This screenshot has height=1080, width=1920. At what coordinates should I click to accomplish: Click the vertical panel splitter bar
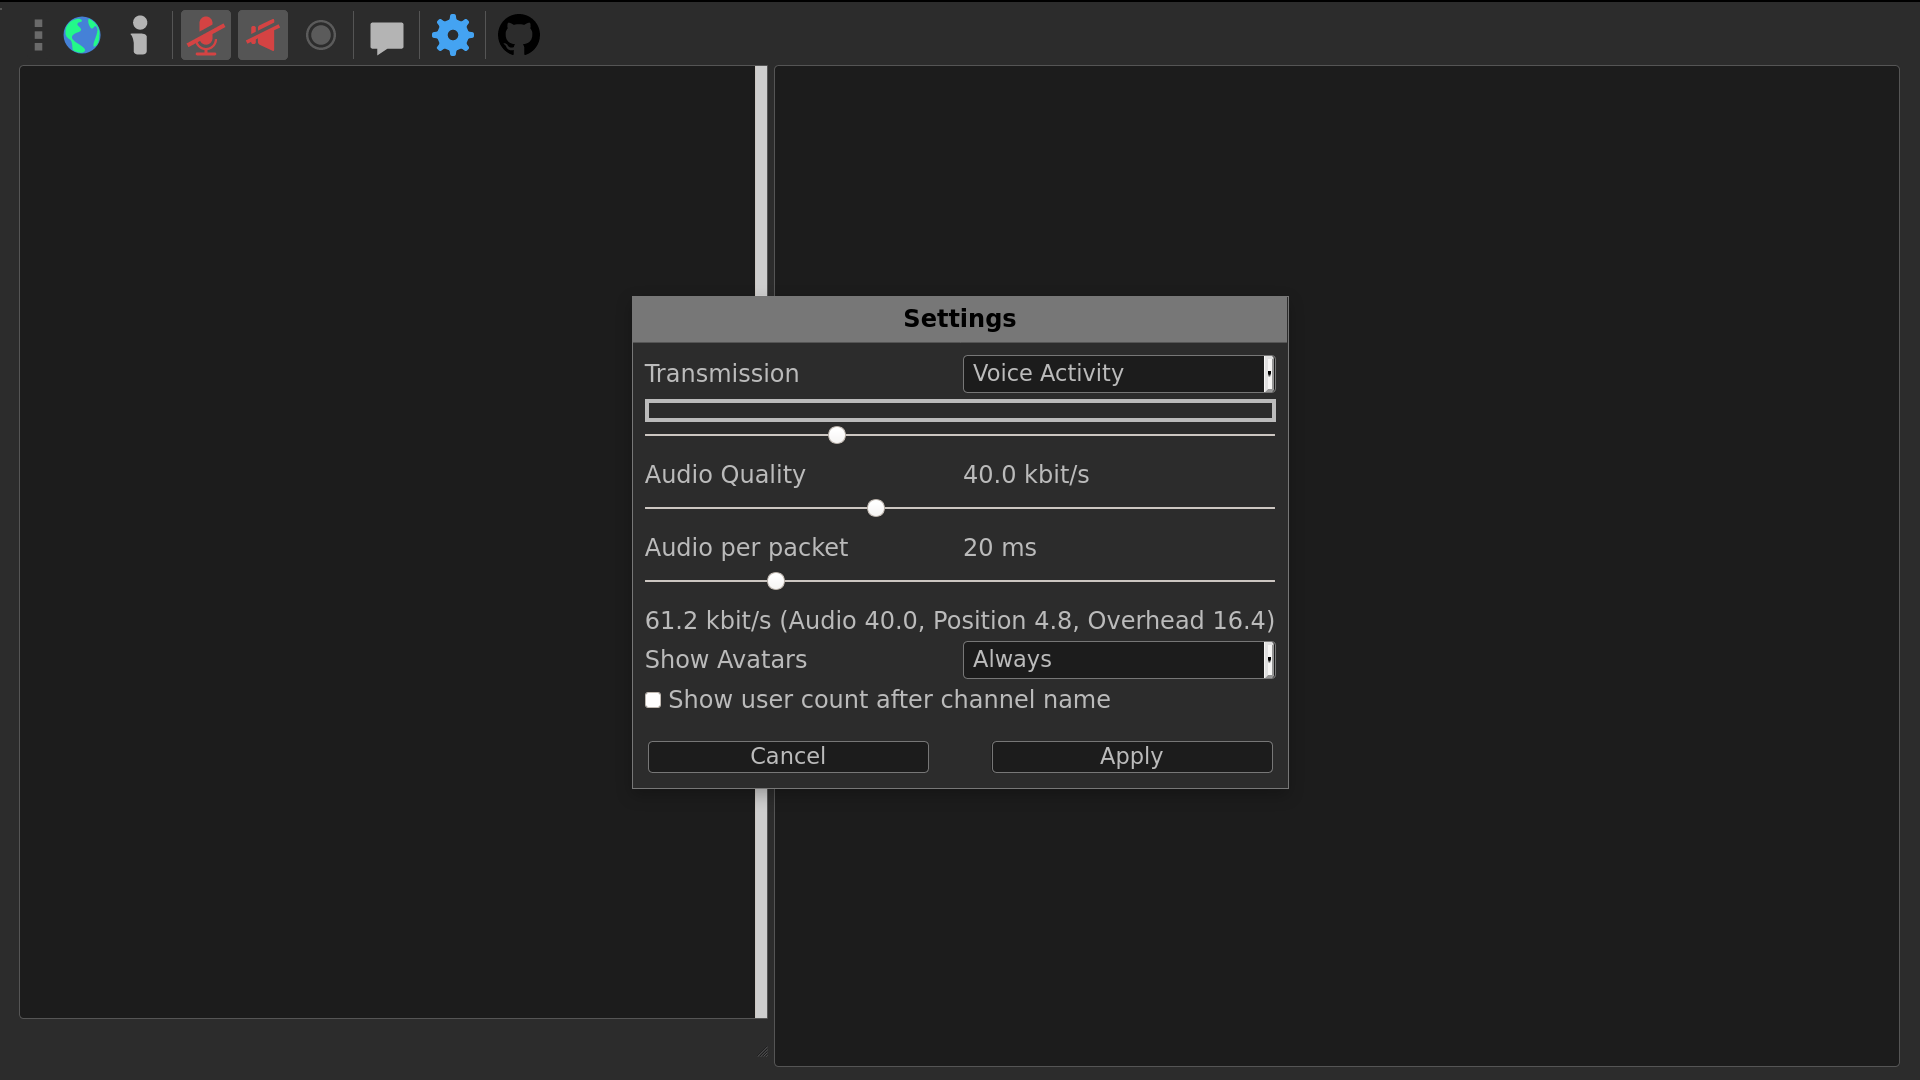(761, 180)
